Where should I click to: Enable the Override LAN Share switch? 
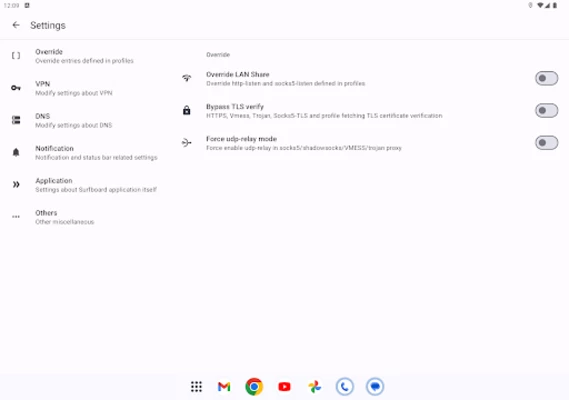point(546,78)
